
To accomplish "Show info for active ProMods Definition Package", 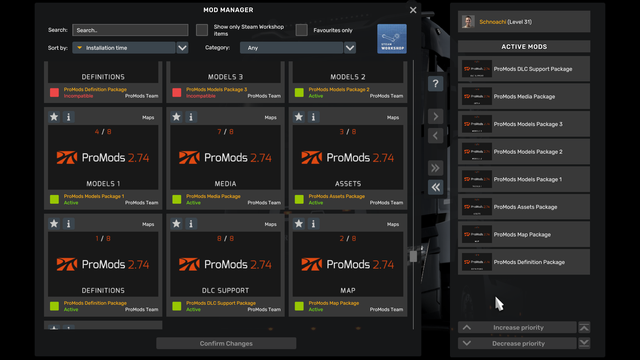I will pyautogui.click(x=69, y=224).
